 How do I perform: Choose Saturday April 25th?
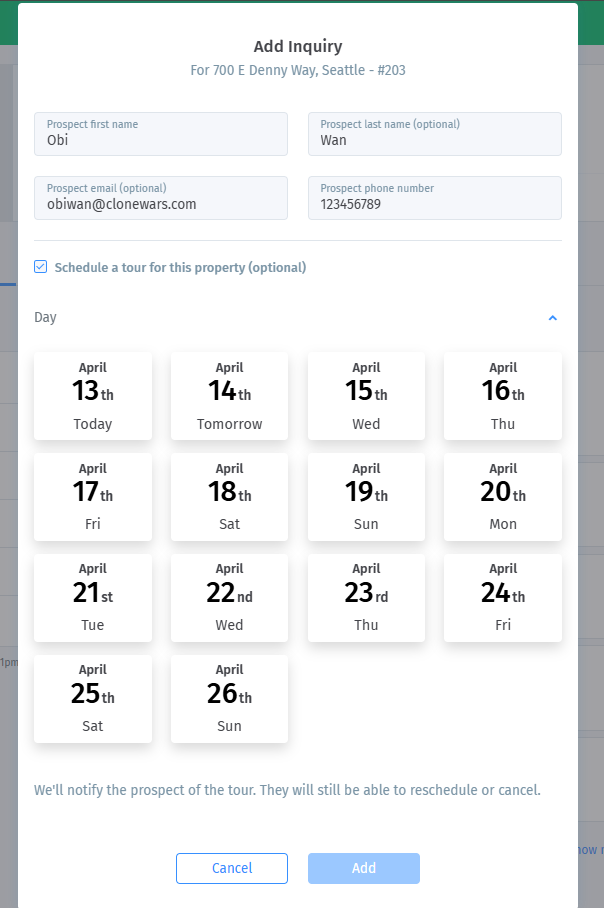[93, 699]
